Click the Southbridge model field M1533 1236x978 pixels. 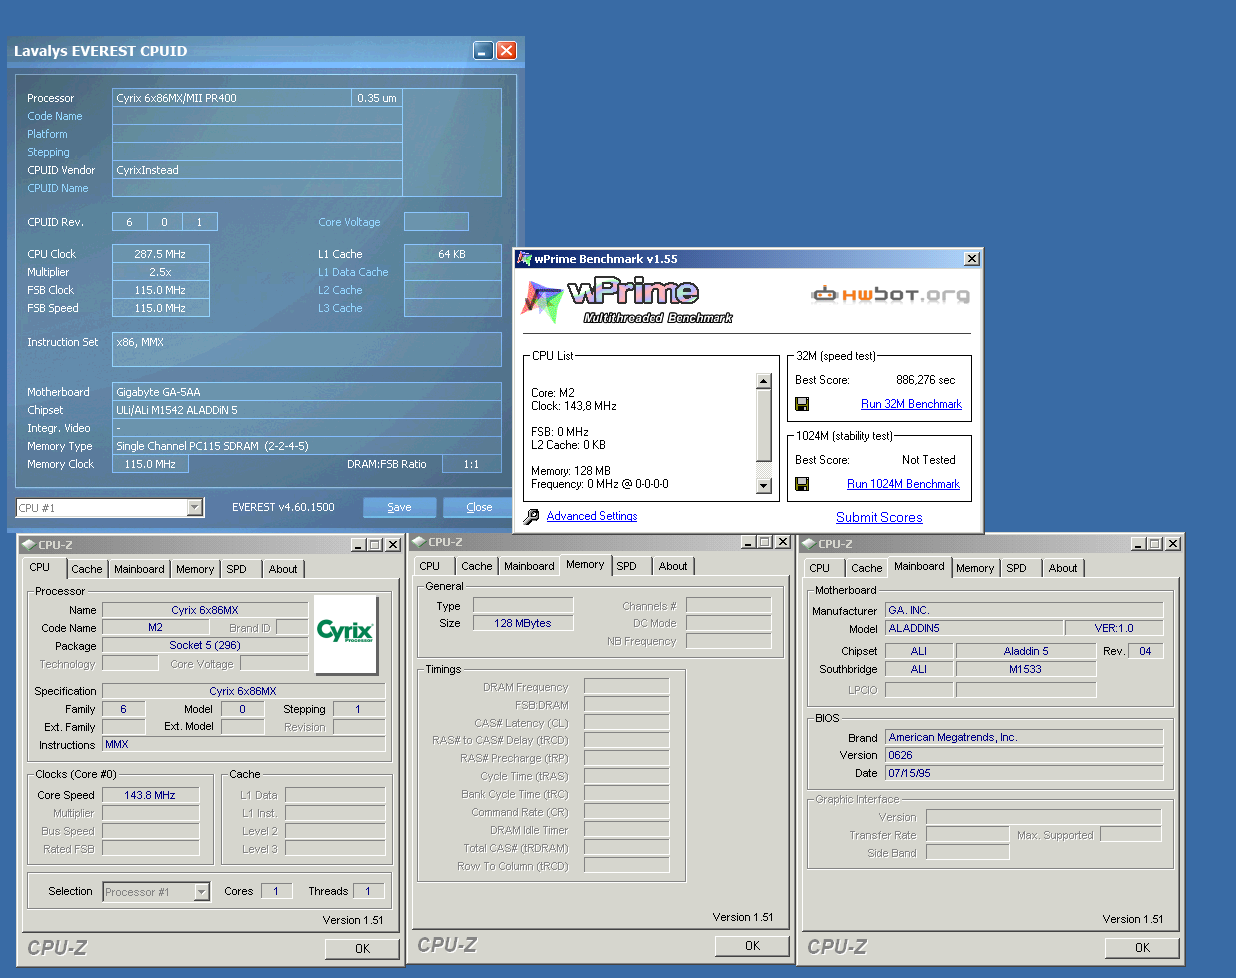1025,669
